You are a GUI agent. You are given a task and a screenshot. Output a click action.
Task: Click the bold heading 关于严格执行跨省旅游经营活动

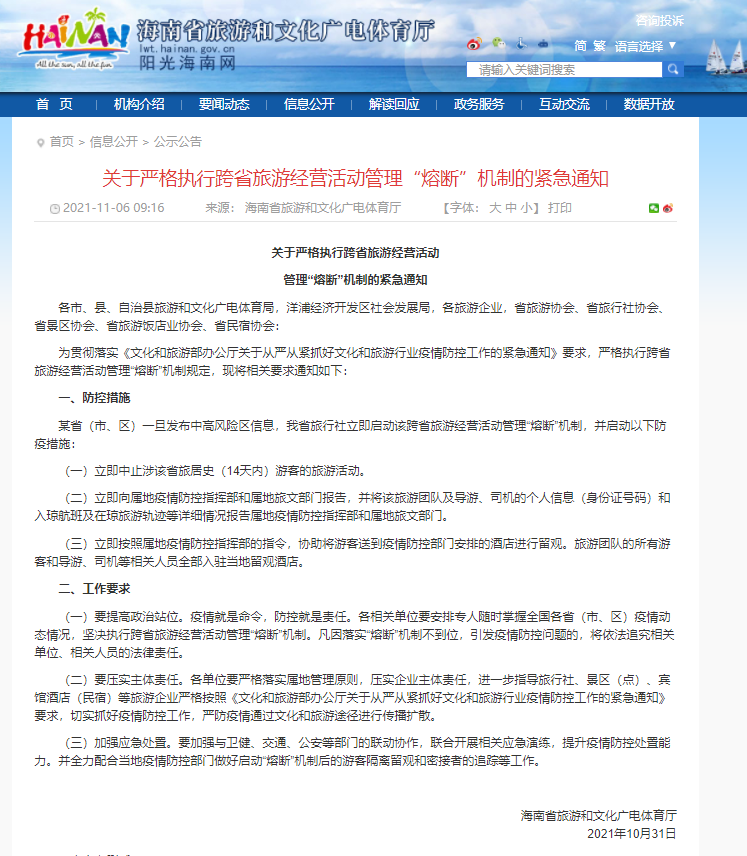click(x=355, y=253)
